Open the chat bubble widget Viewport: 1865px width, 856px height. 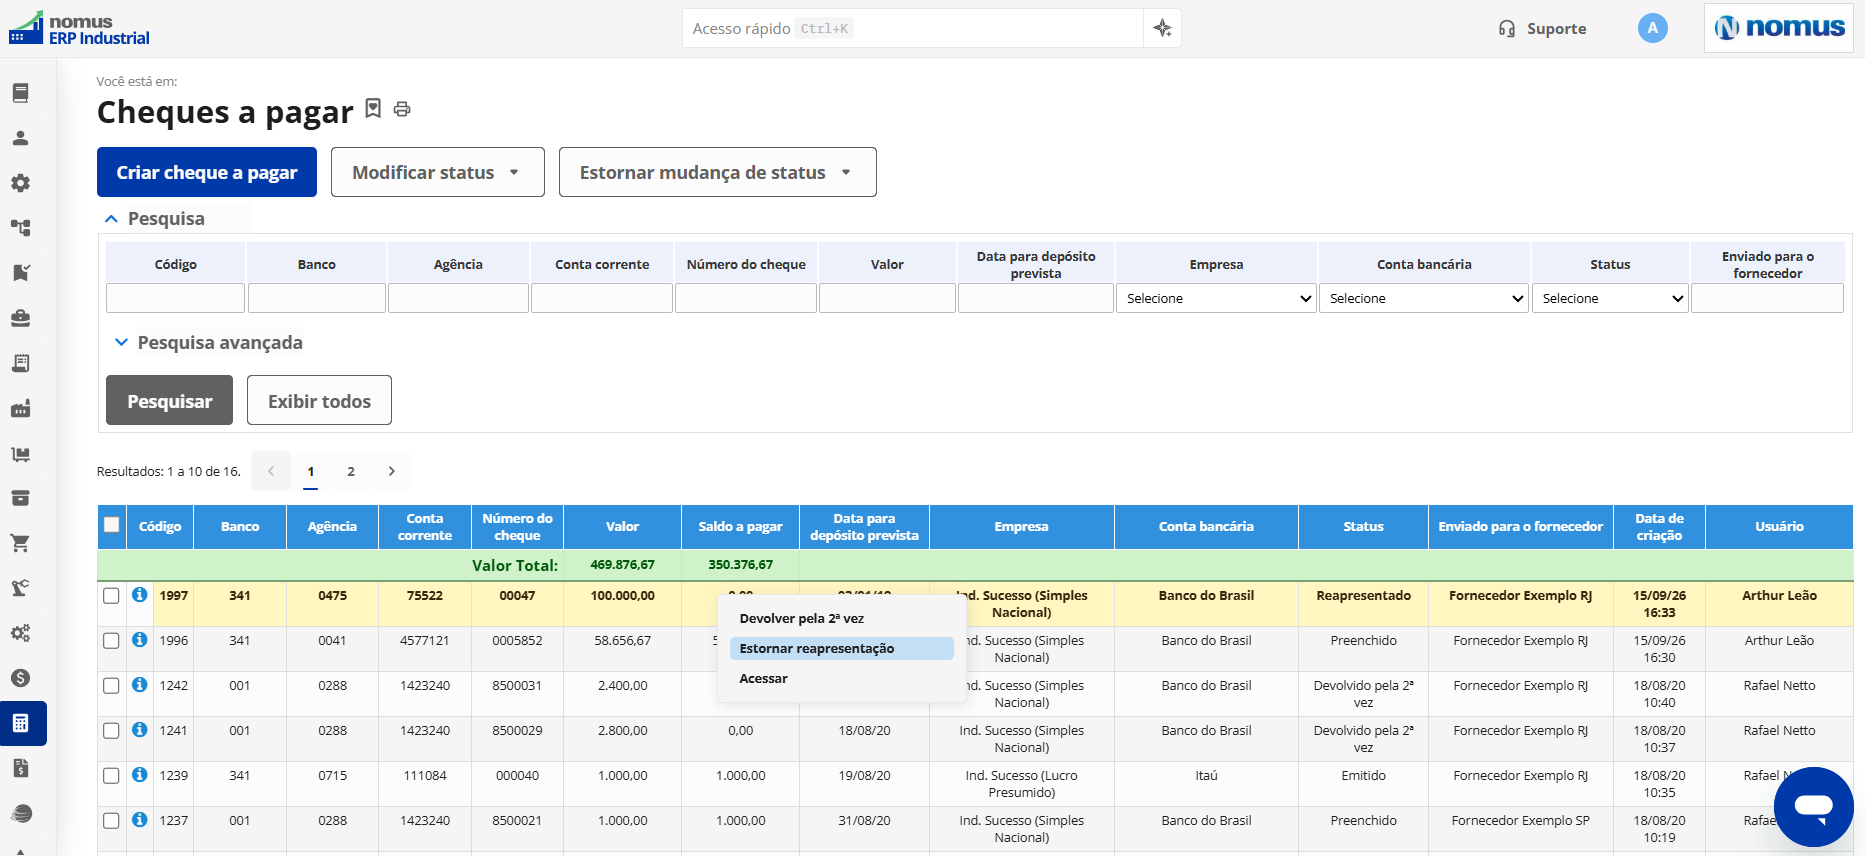click(x=1813, y=806)
